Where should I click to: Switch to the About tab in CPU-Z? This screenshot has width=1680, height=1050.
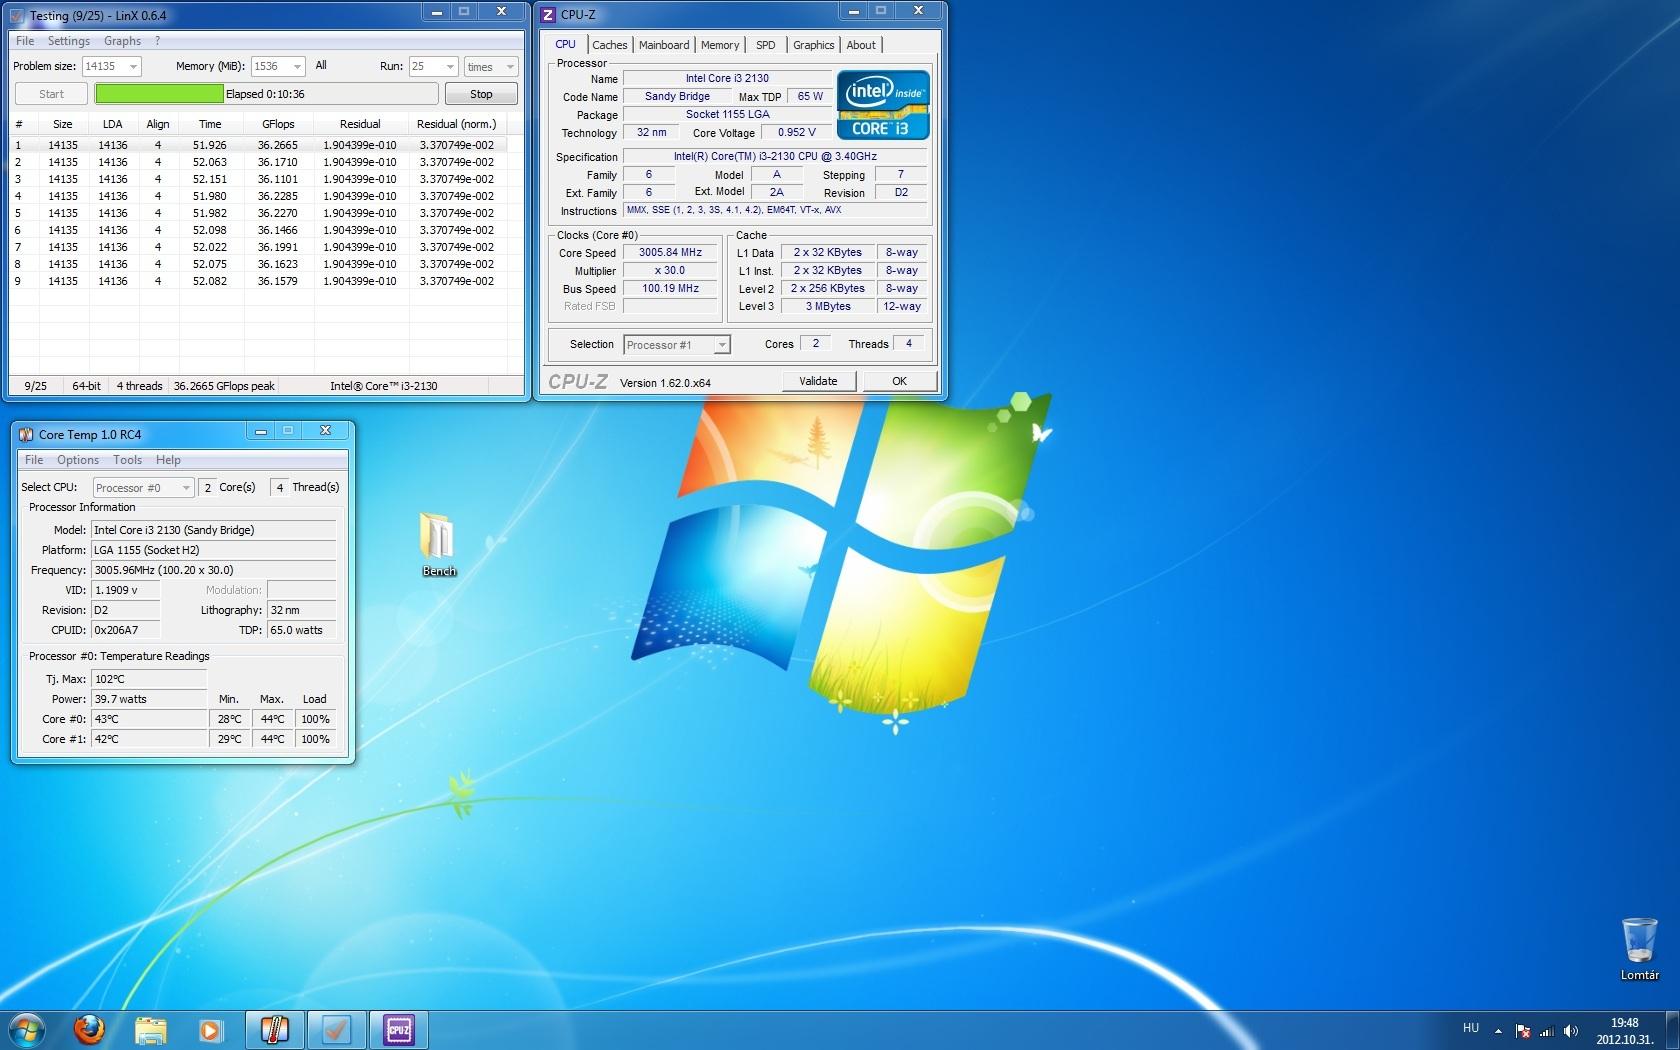coord(861,45)
